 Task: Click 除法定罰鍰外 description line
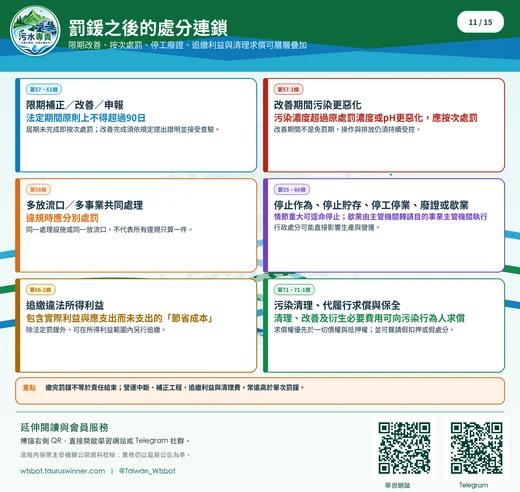tap(96, 330)
